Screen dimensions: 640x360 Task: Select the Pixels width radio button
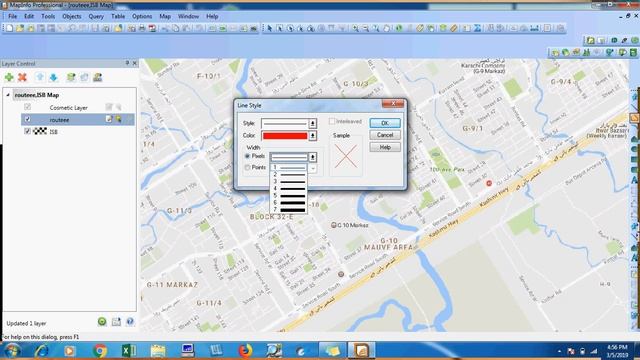coord(247,156)
